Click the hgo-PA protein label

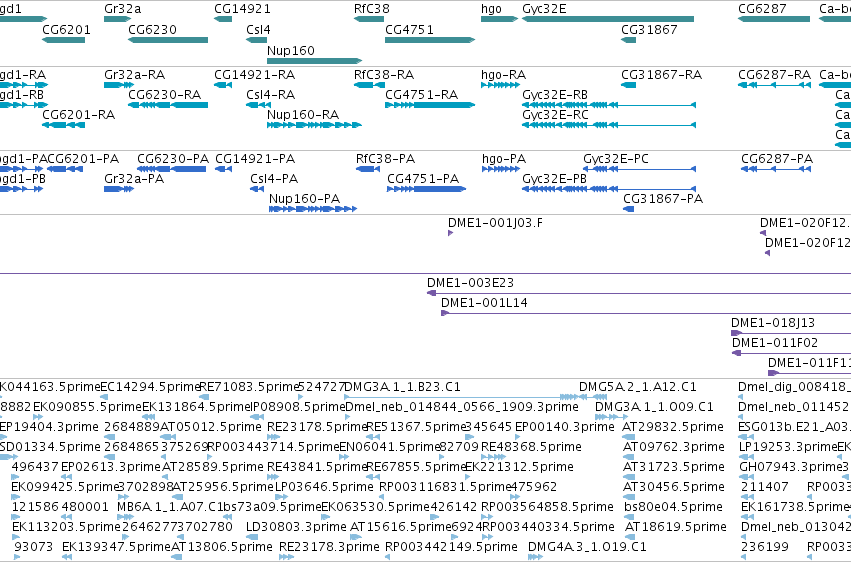click(x=504, y=158)
